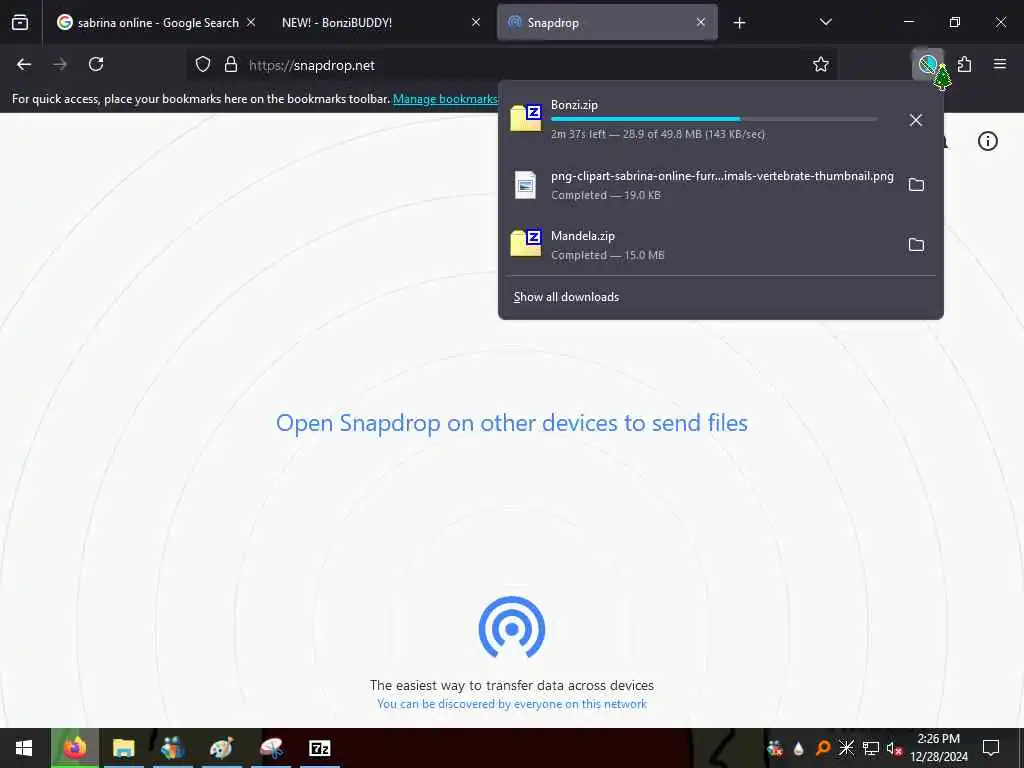Viewport: 1024px width, 768px height.
Task: Click the Mandela.zip file name
Action: [583, 236]
